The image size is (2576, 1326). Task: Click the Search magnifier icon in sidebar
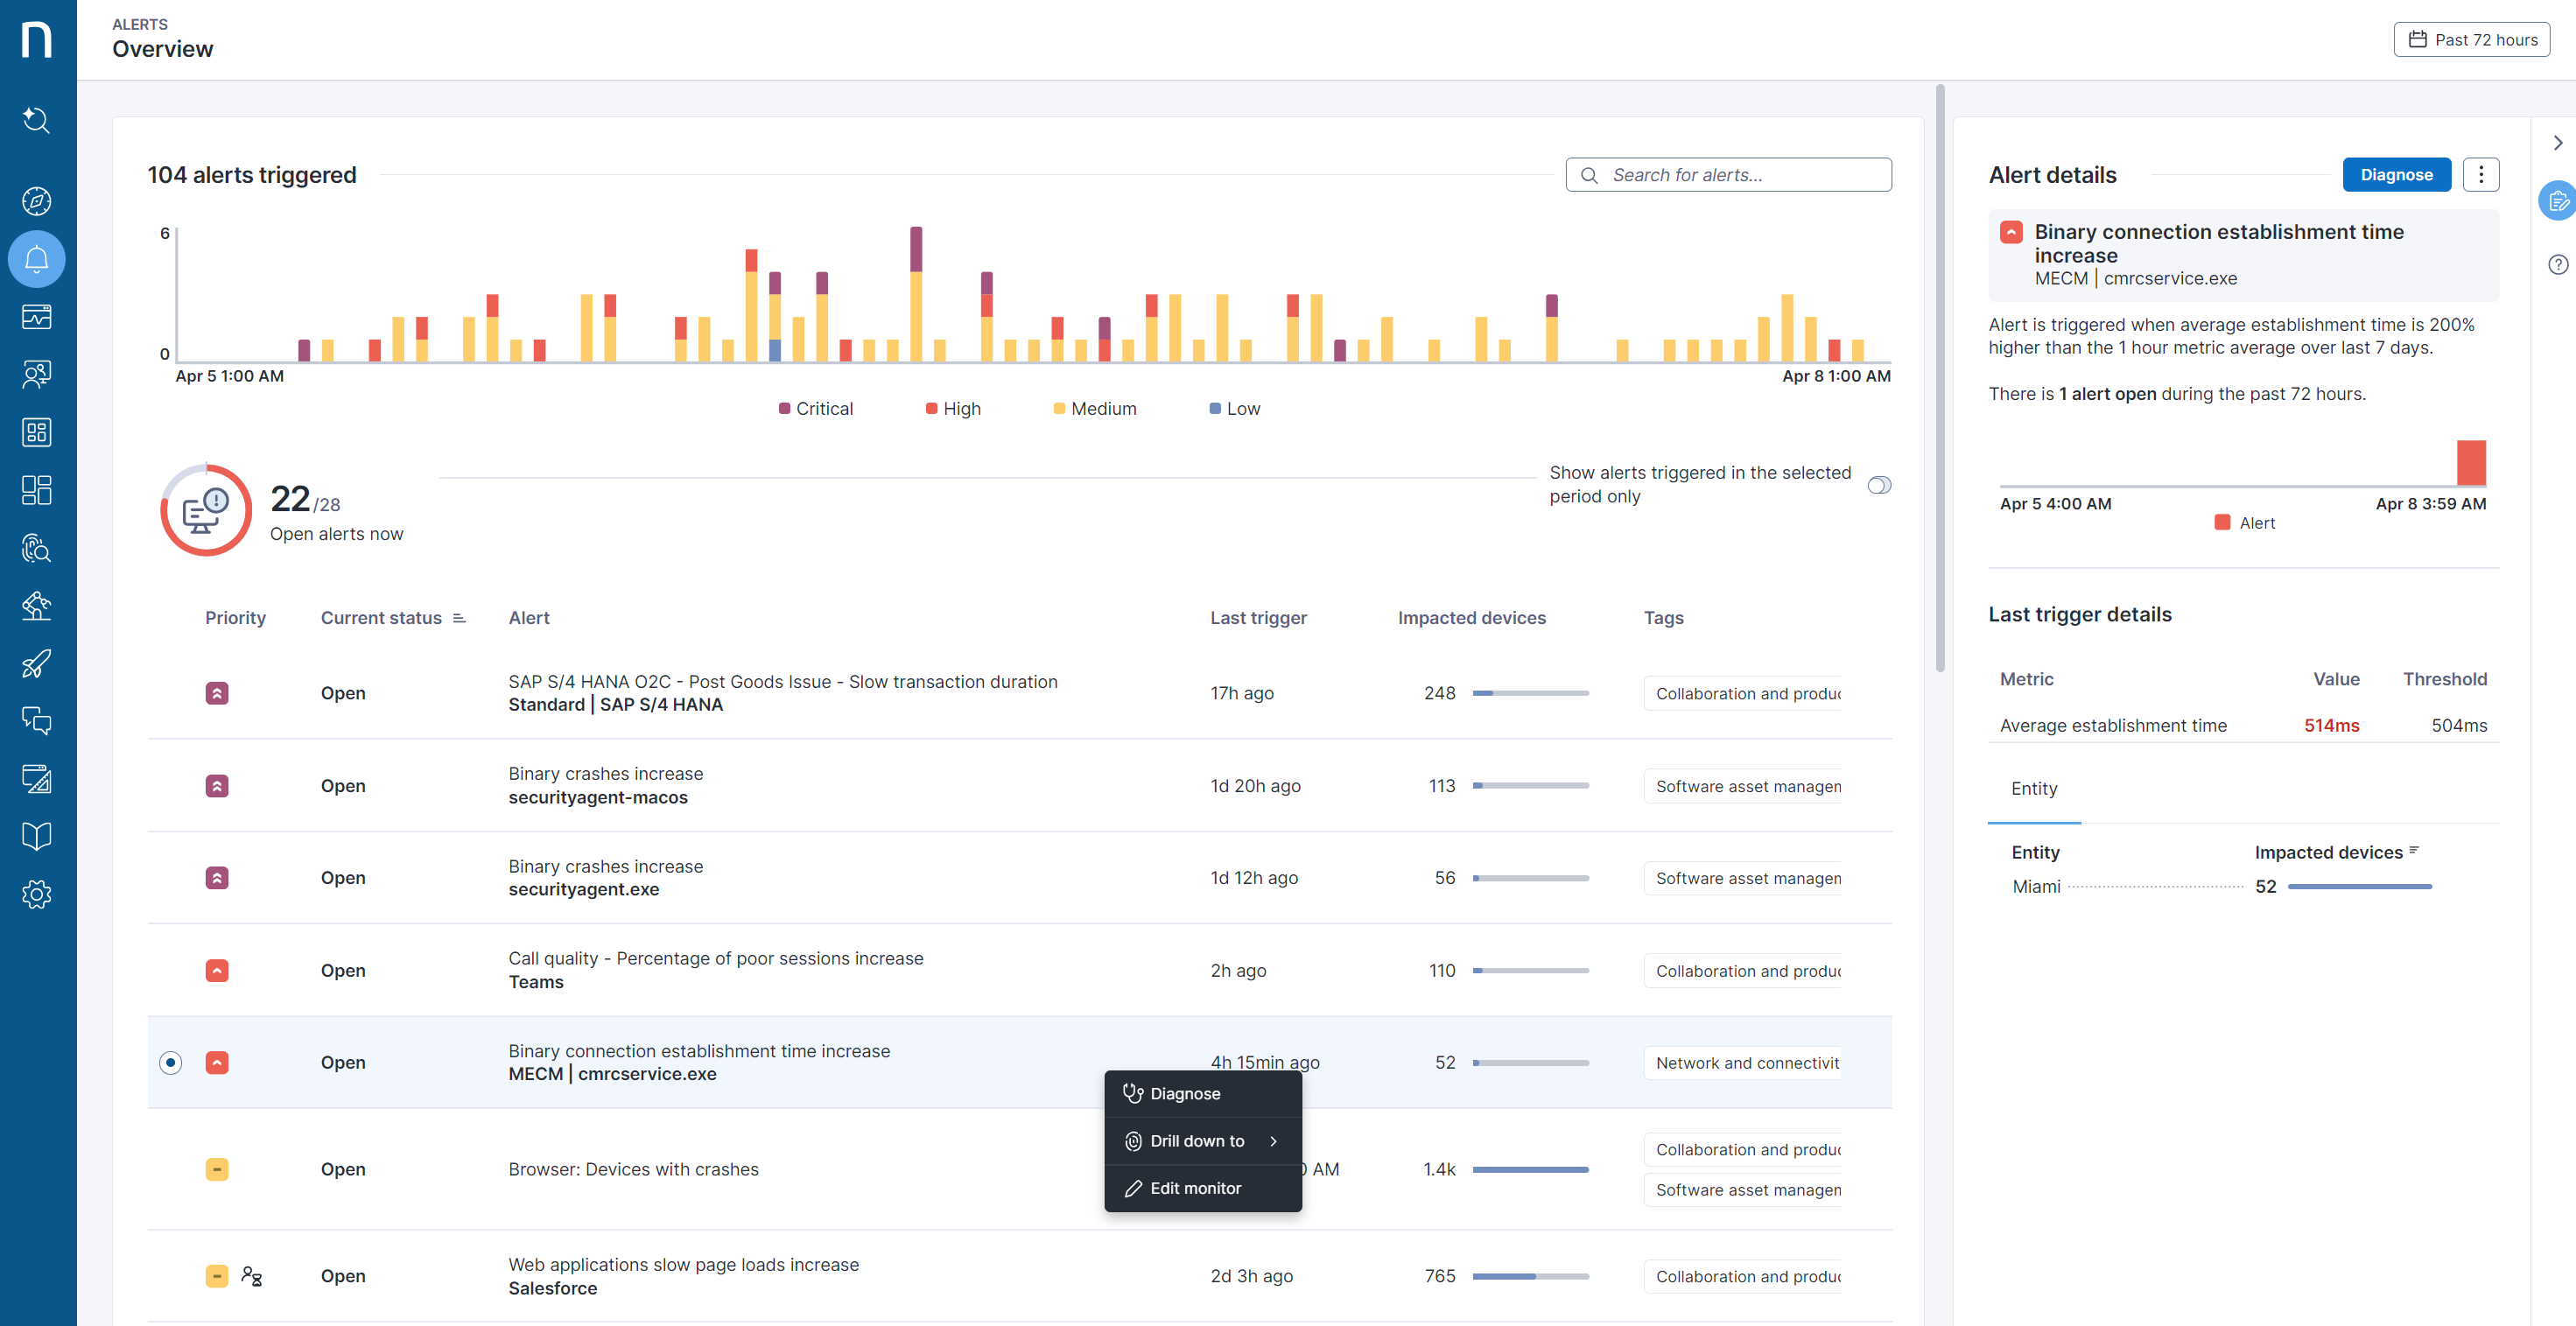tap(37, 120)
